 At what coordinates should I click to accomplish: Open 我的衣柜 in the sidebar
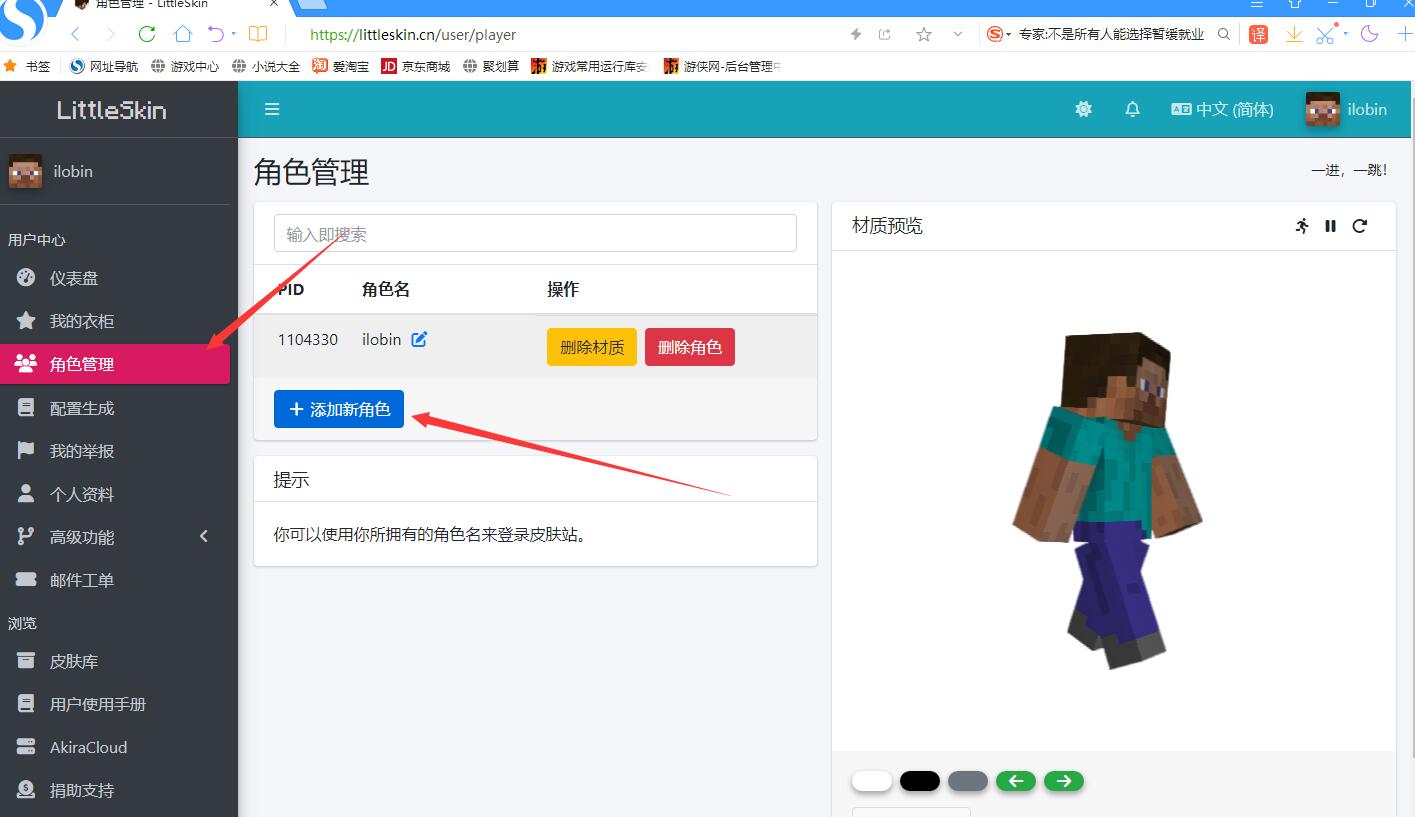(82, 321)
